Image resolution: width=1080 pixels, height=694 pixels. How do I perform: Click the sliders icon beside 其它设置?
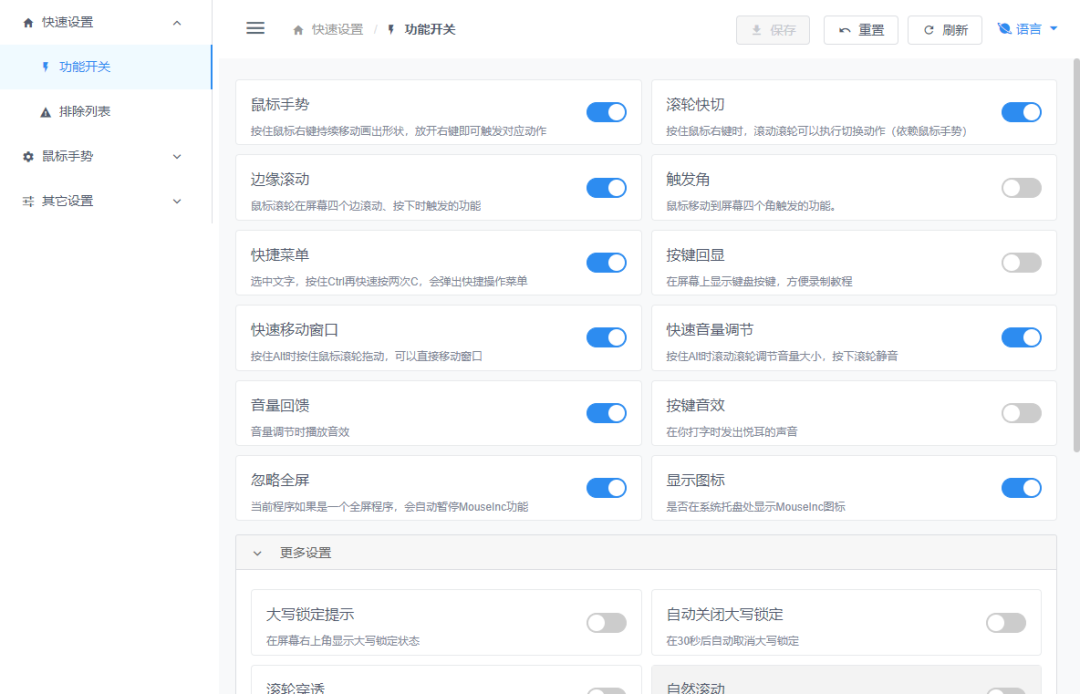click(x=28, y=201)
